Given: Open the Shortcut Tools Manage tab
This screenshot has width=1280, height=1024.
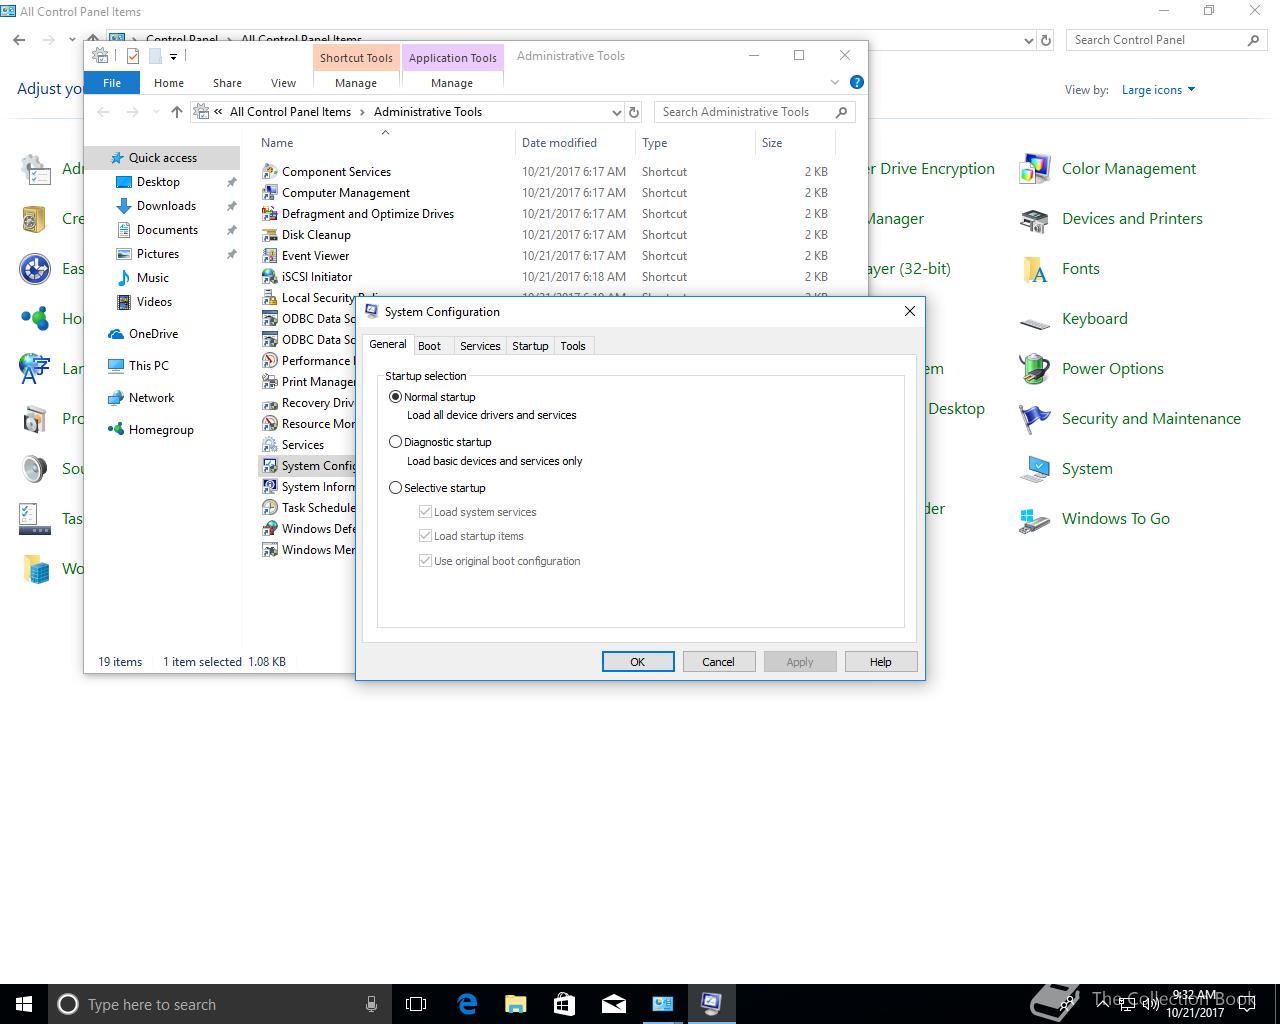Looking at the screenshot, I should (x=356, y=83).
